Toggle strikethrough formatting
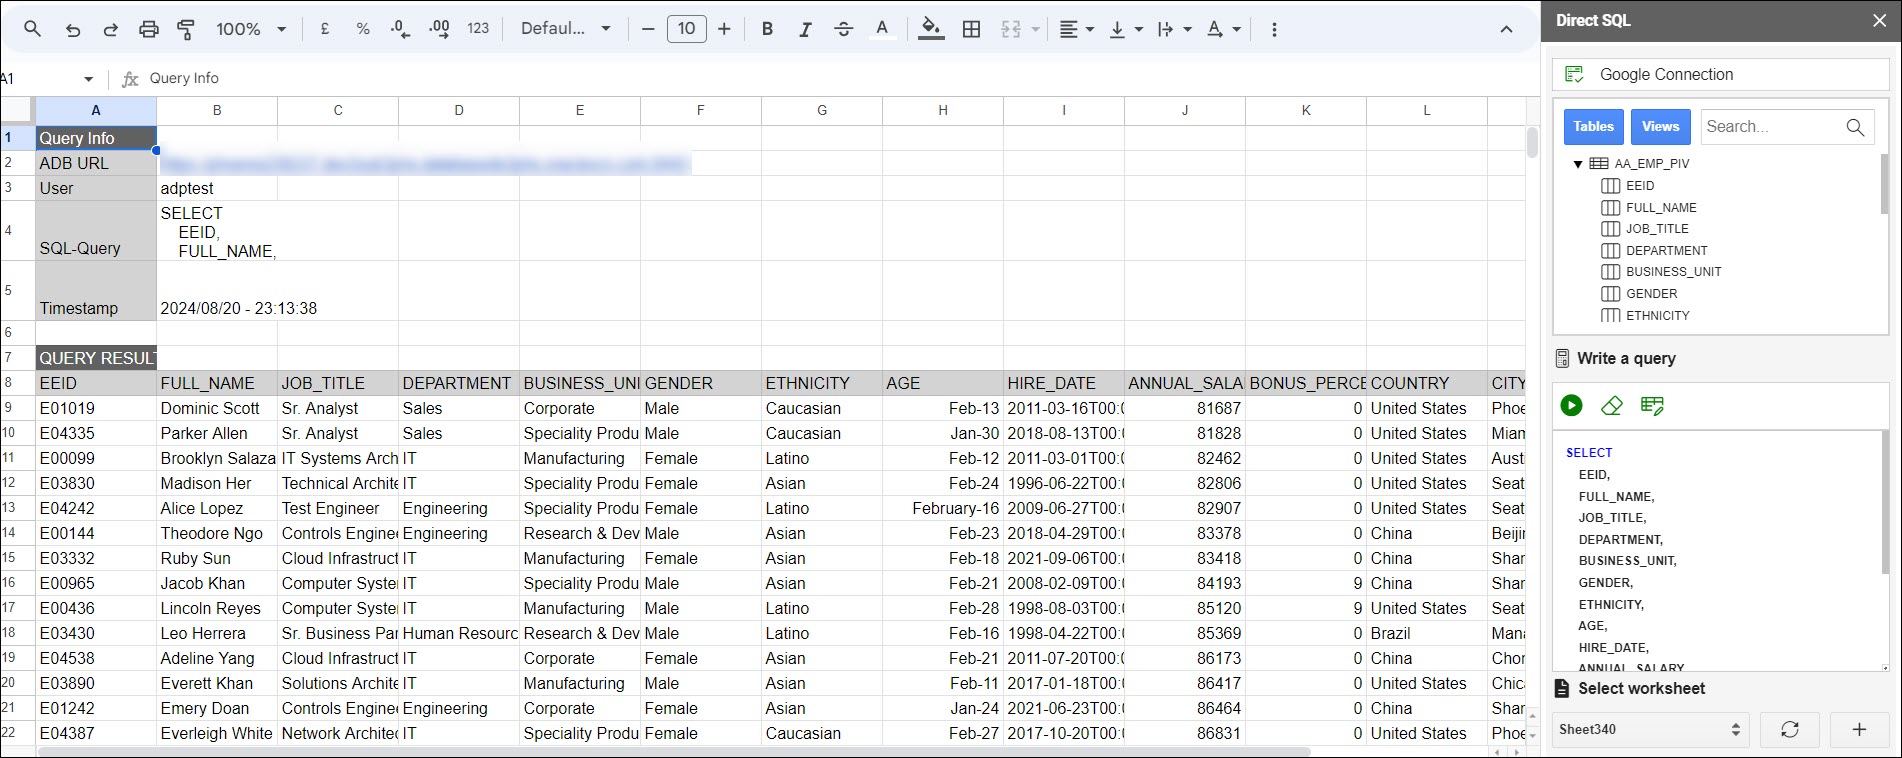Screen dimensions: 1902x758 coord(843,29)
